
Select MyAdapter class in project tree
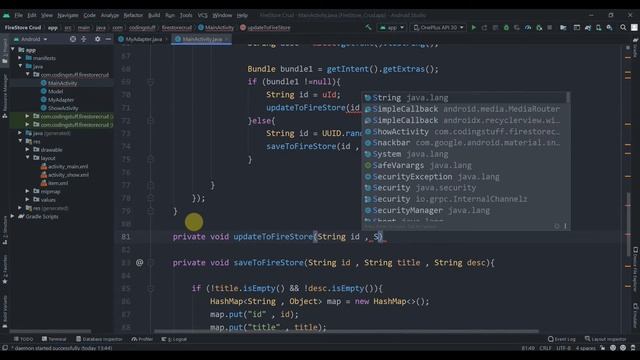tap(58, 100)
